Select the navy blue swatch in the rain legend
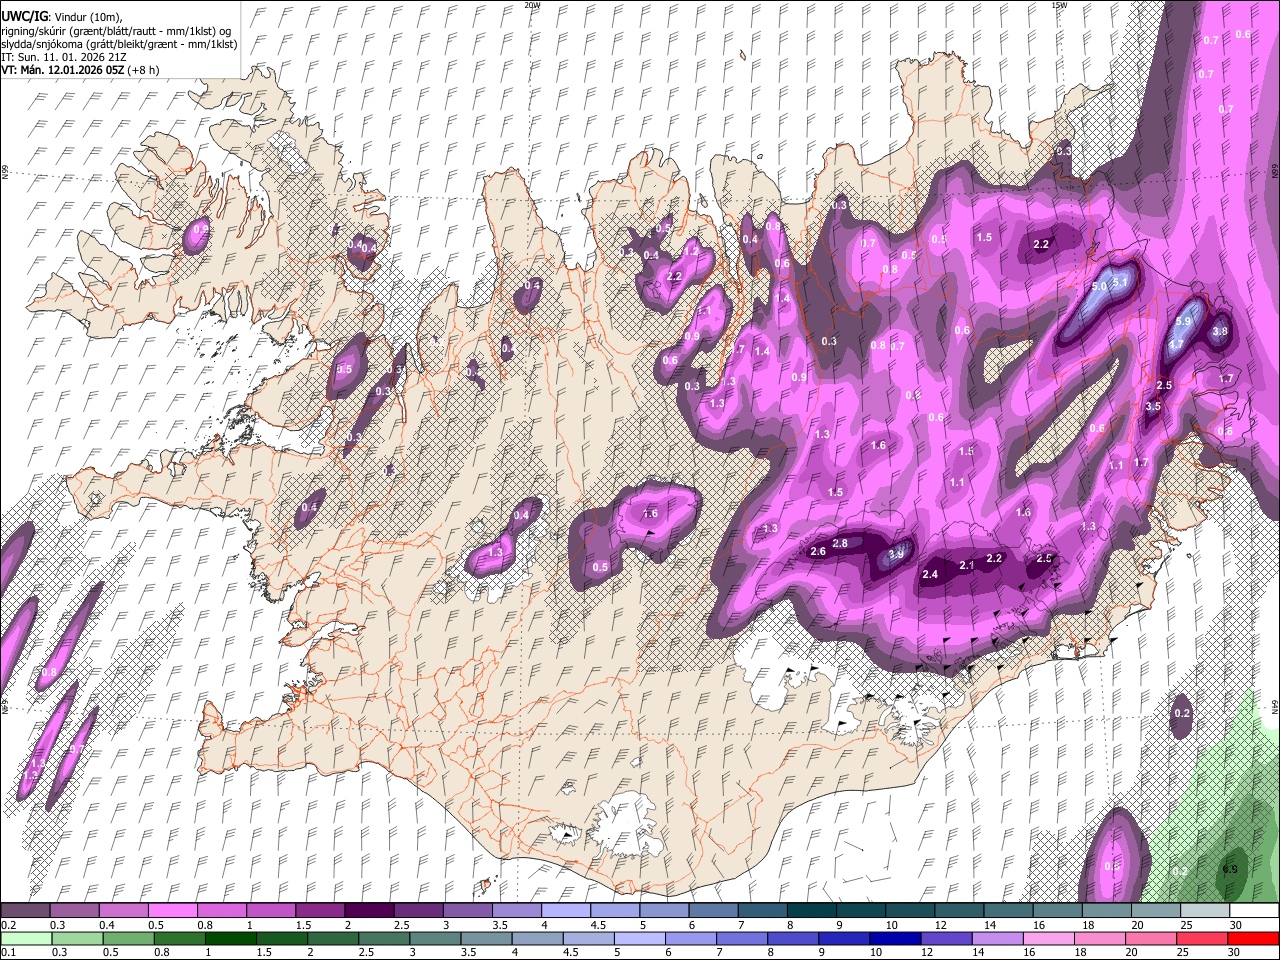This screenshot has width=1280, height=960. pos(894,938)
